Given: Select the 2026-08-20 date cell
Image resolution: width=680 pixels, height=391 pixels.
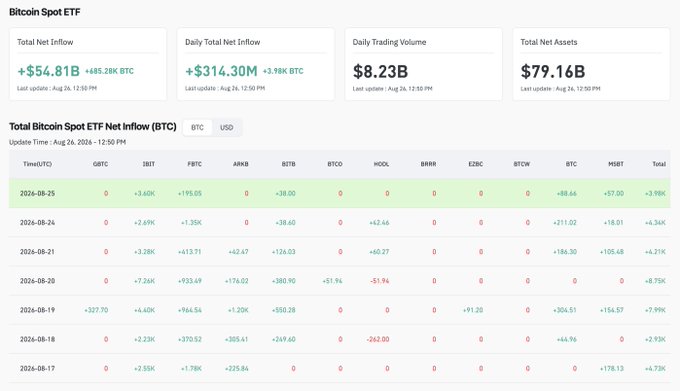Looking at the screenshot, I should pos(37,281).
